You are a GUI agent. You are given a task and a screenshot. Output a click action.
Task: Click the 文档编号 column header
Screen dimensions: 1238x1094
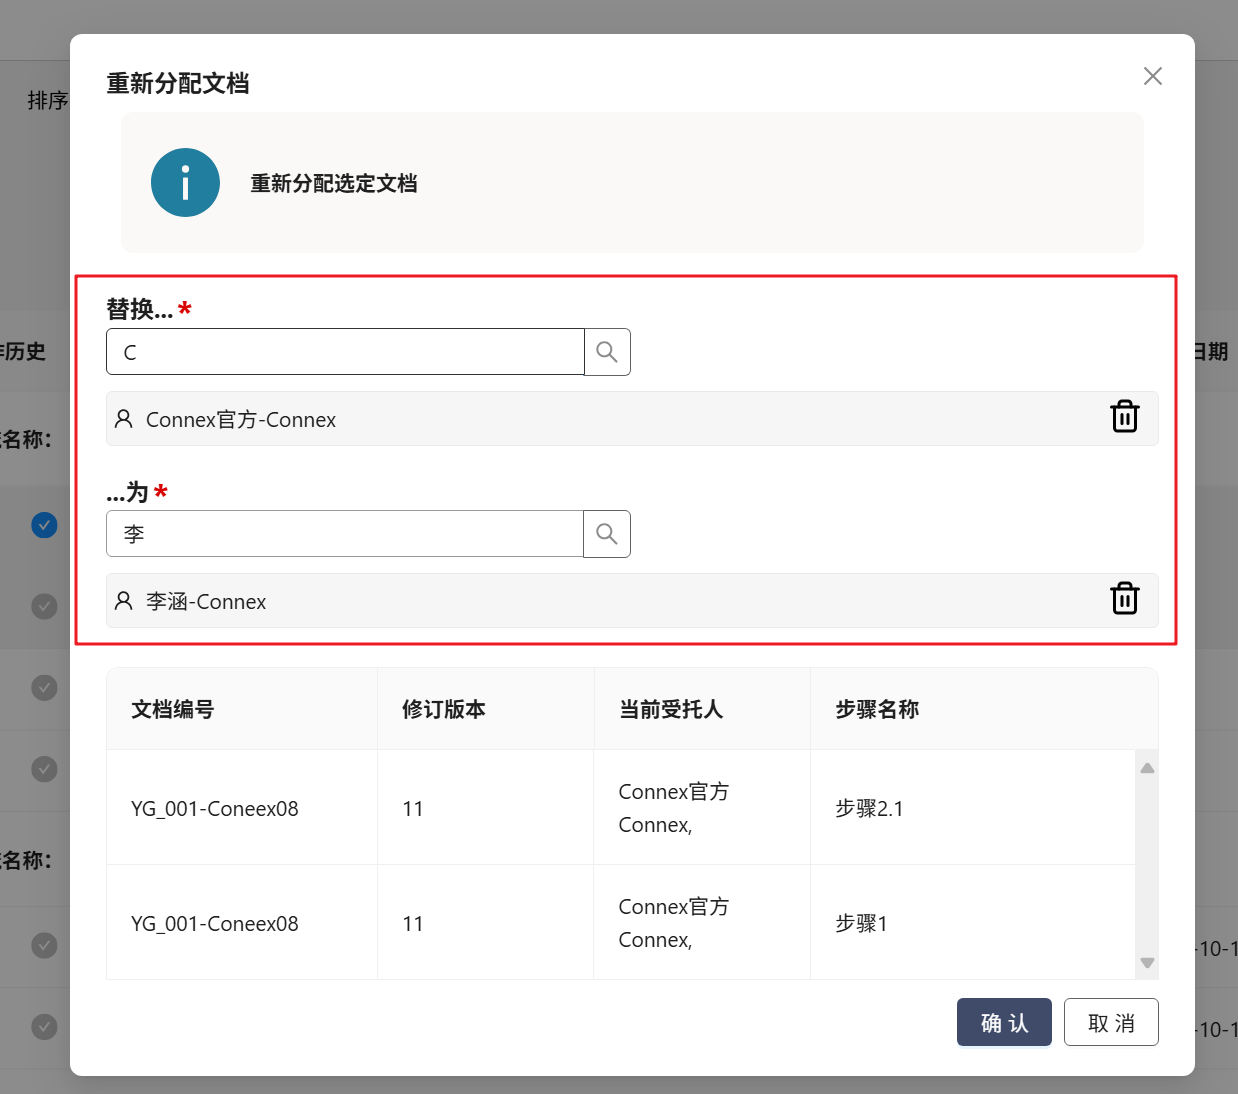point(173,710)
